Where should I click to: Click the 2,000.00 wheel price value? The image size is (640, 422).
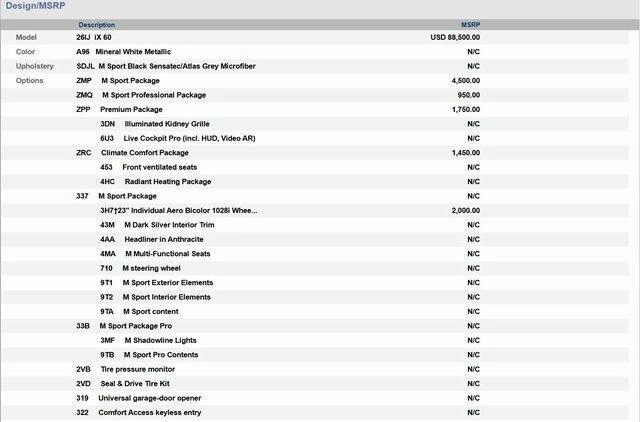coord(465,211)
